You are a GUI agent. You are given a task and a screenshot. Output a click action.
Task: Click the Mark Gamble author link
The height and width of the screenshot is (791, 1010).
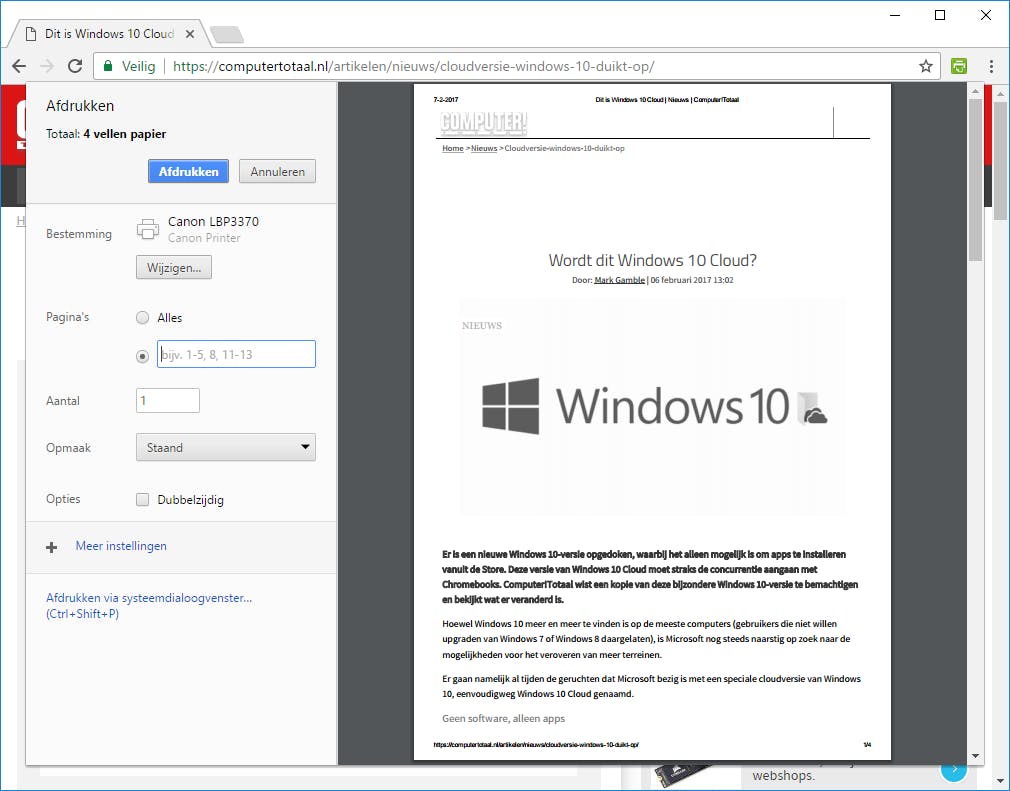coord(619,280)
